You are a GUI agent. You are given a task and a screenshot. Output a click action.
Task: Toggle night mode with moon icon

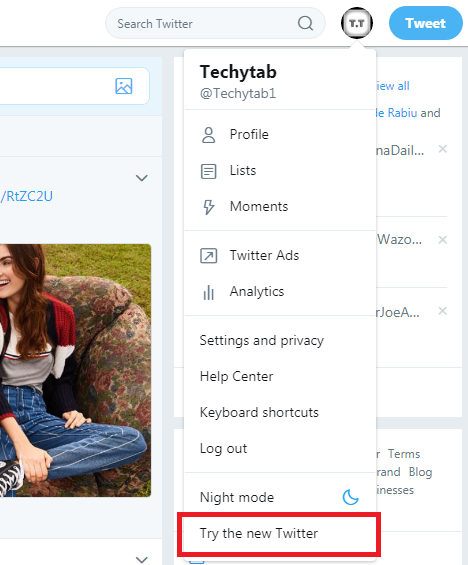(351, 497)
